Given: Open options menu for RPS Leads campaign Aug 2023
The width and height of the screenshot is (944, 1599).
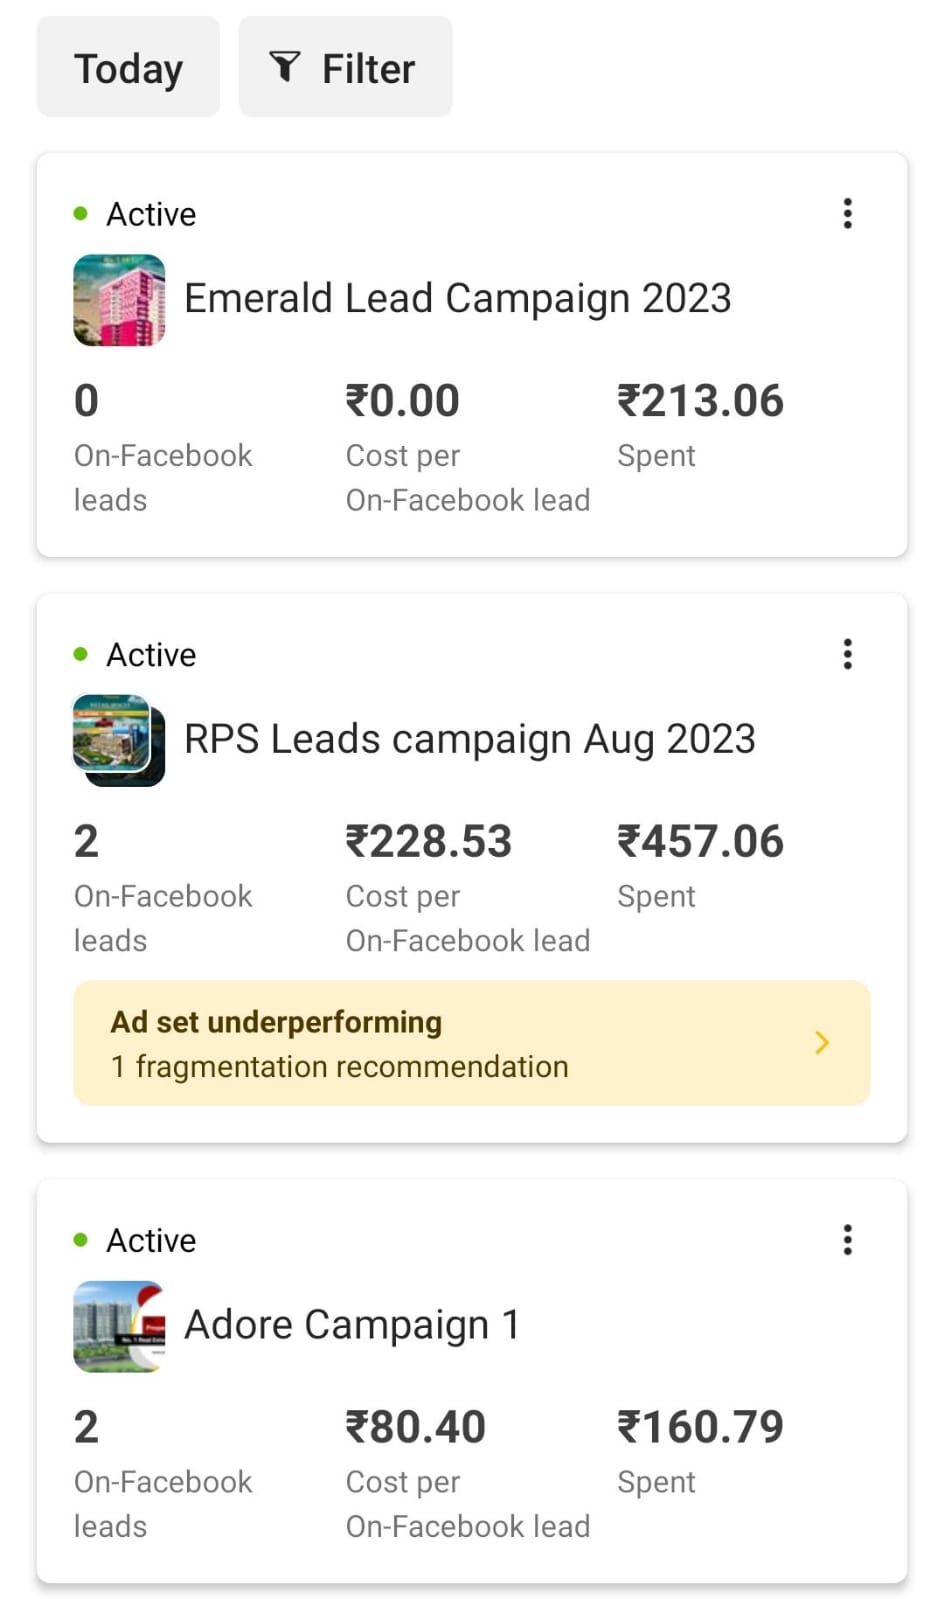Looking at the screenshot, I should coord(847,654).
